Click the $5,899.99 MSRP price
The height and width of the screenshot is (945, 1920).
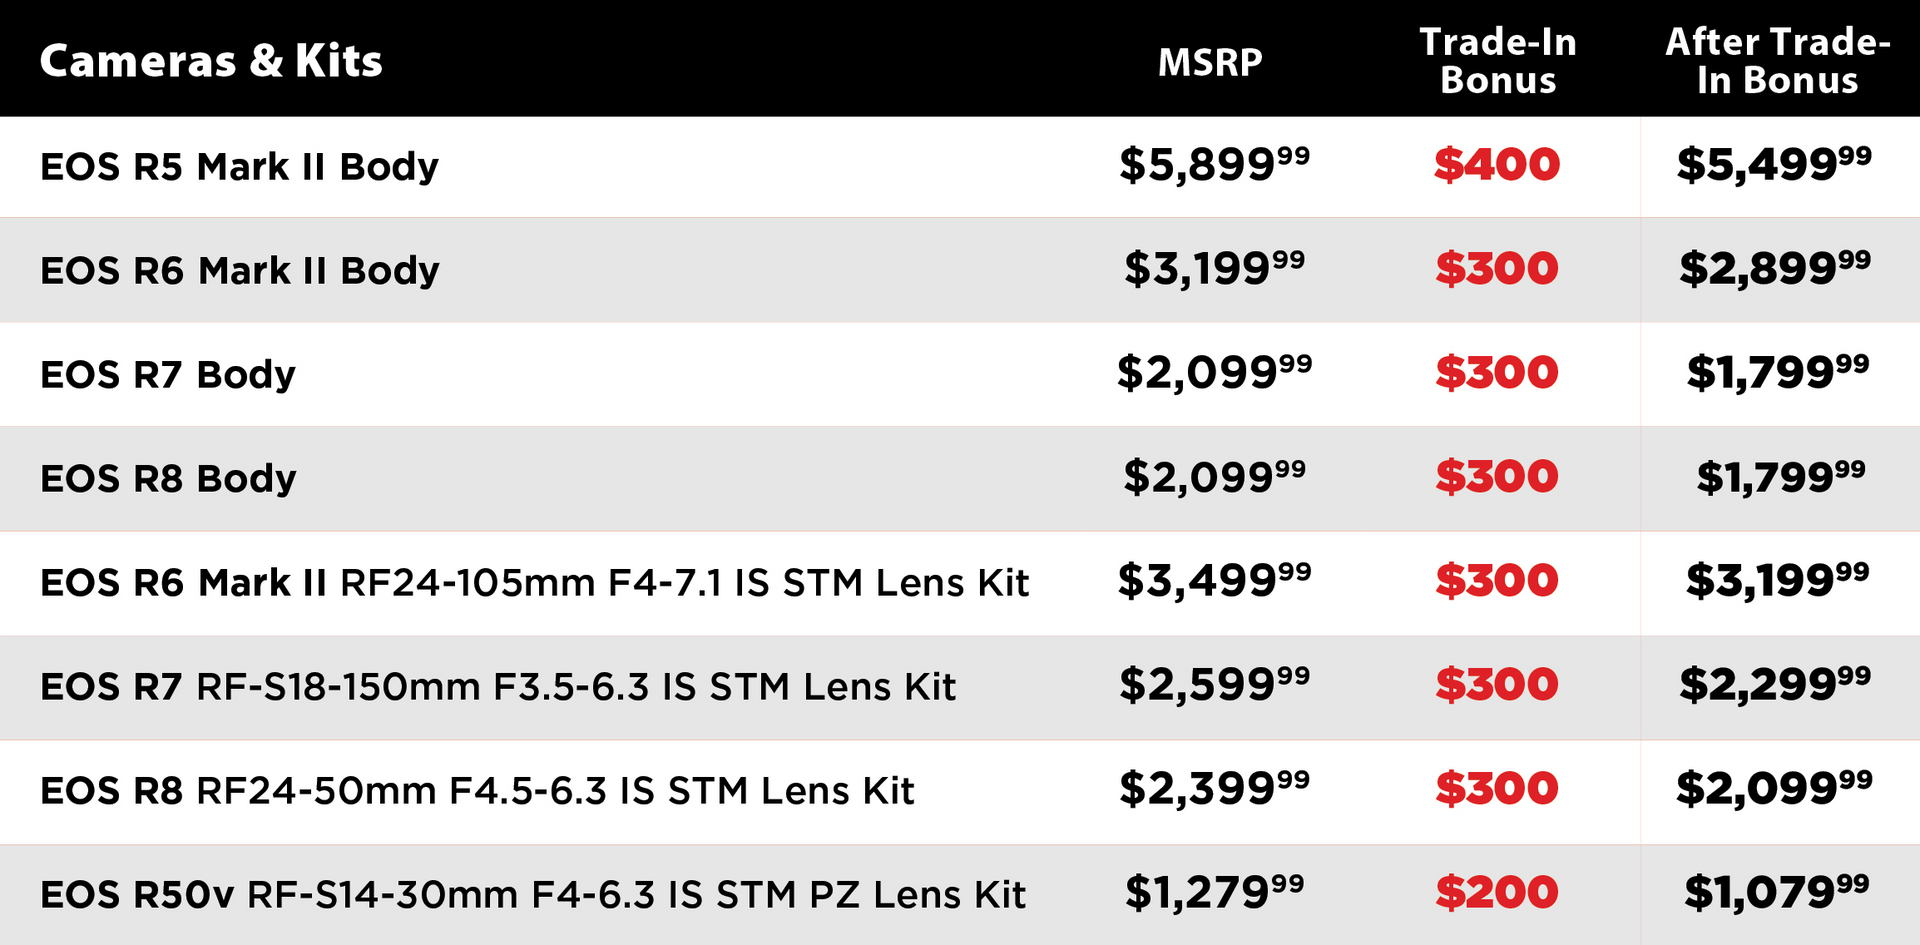coord(1214,165)
